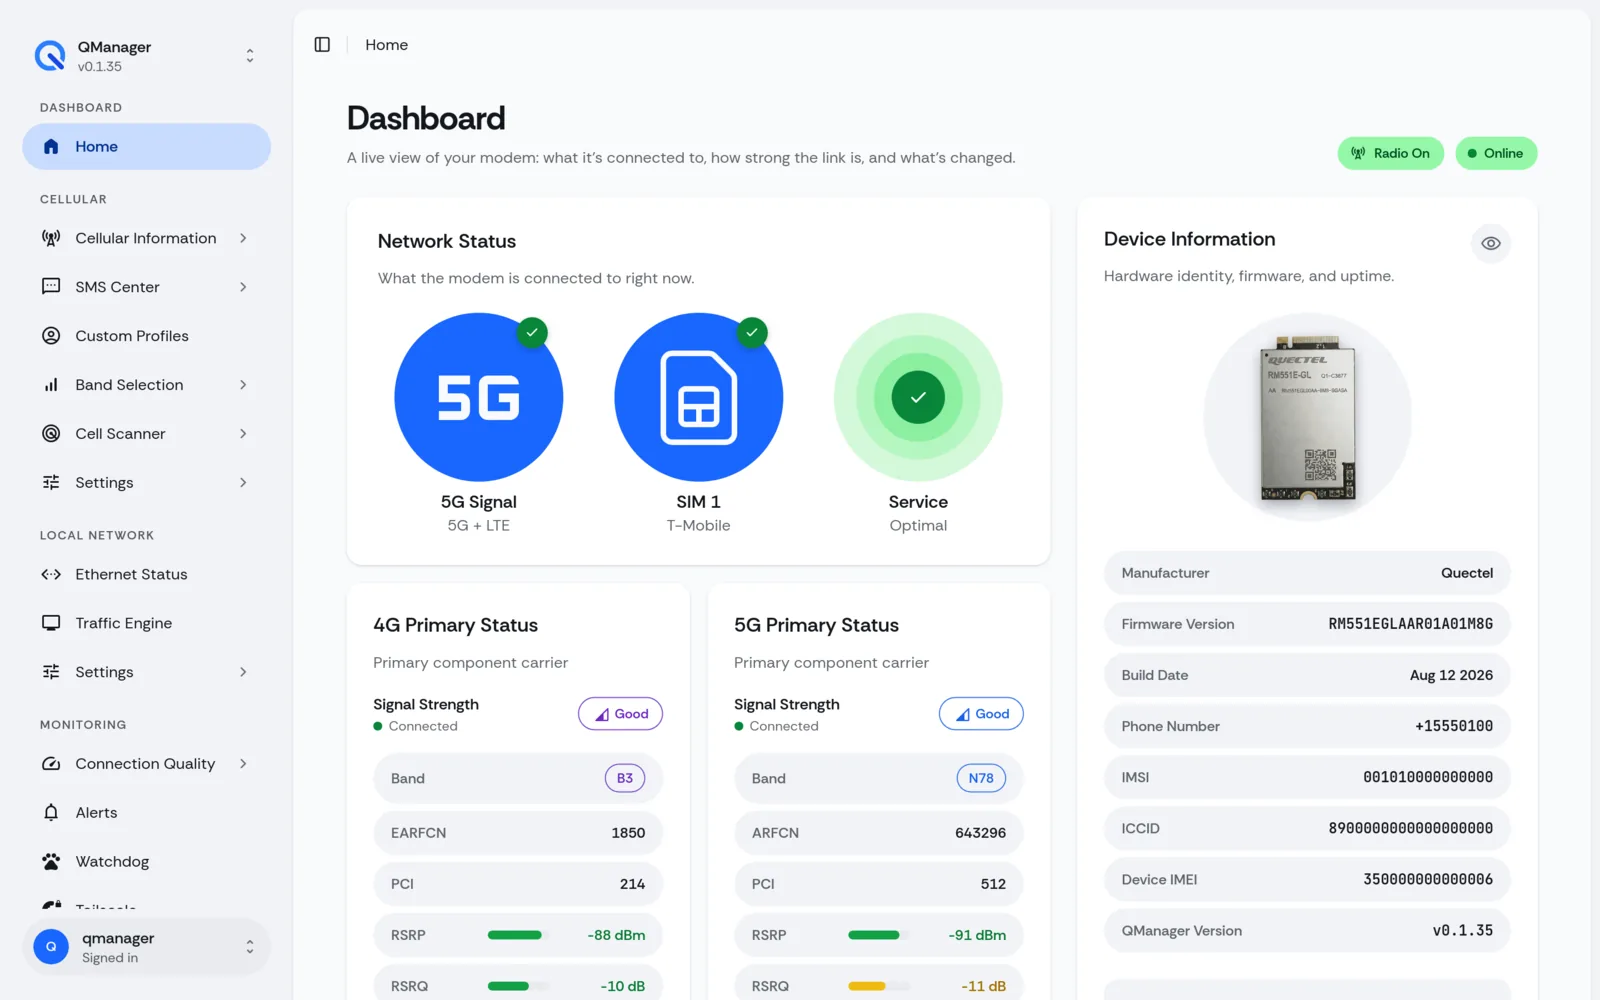Click firmware value RM551EGLAAR01A01M8G
The width and height of the screenshot is (1600, 1000).
[1410, 624]
